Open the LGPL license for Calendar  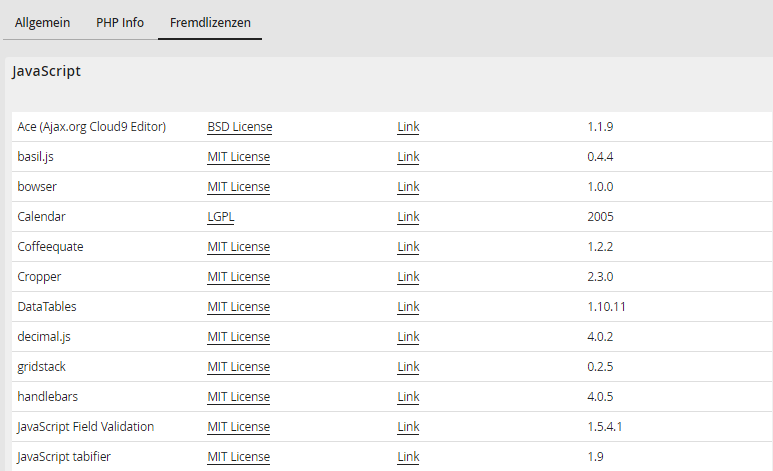tap(221, 217)
